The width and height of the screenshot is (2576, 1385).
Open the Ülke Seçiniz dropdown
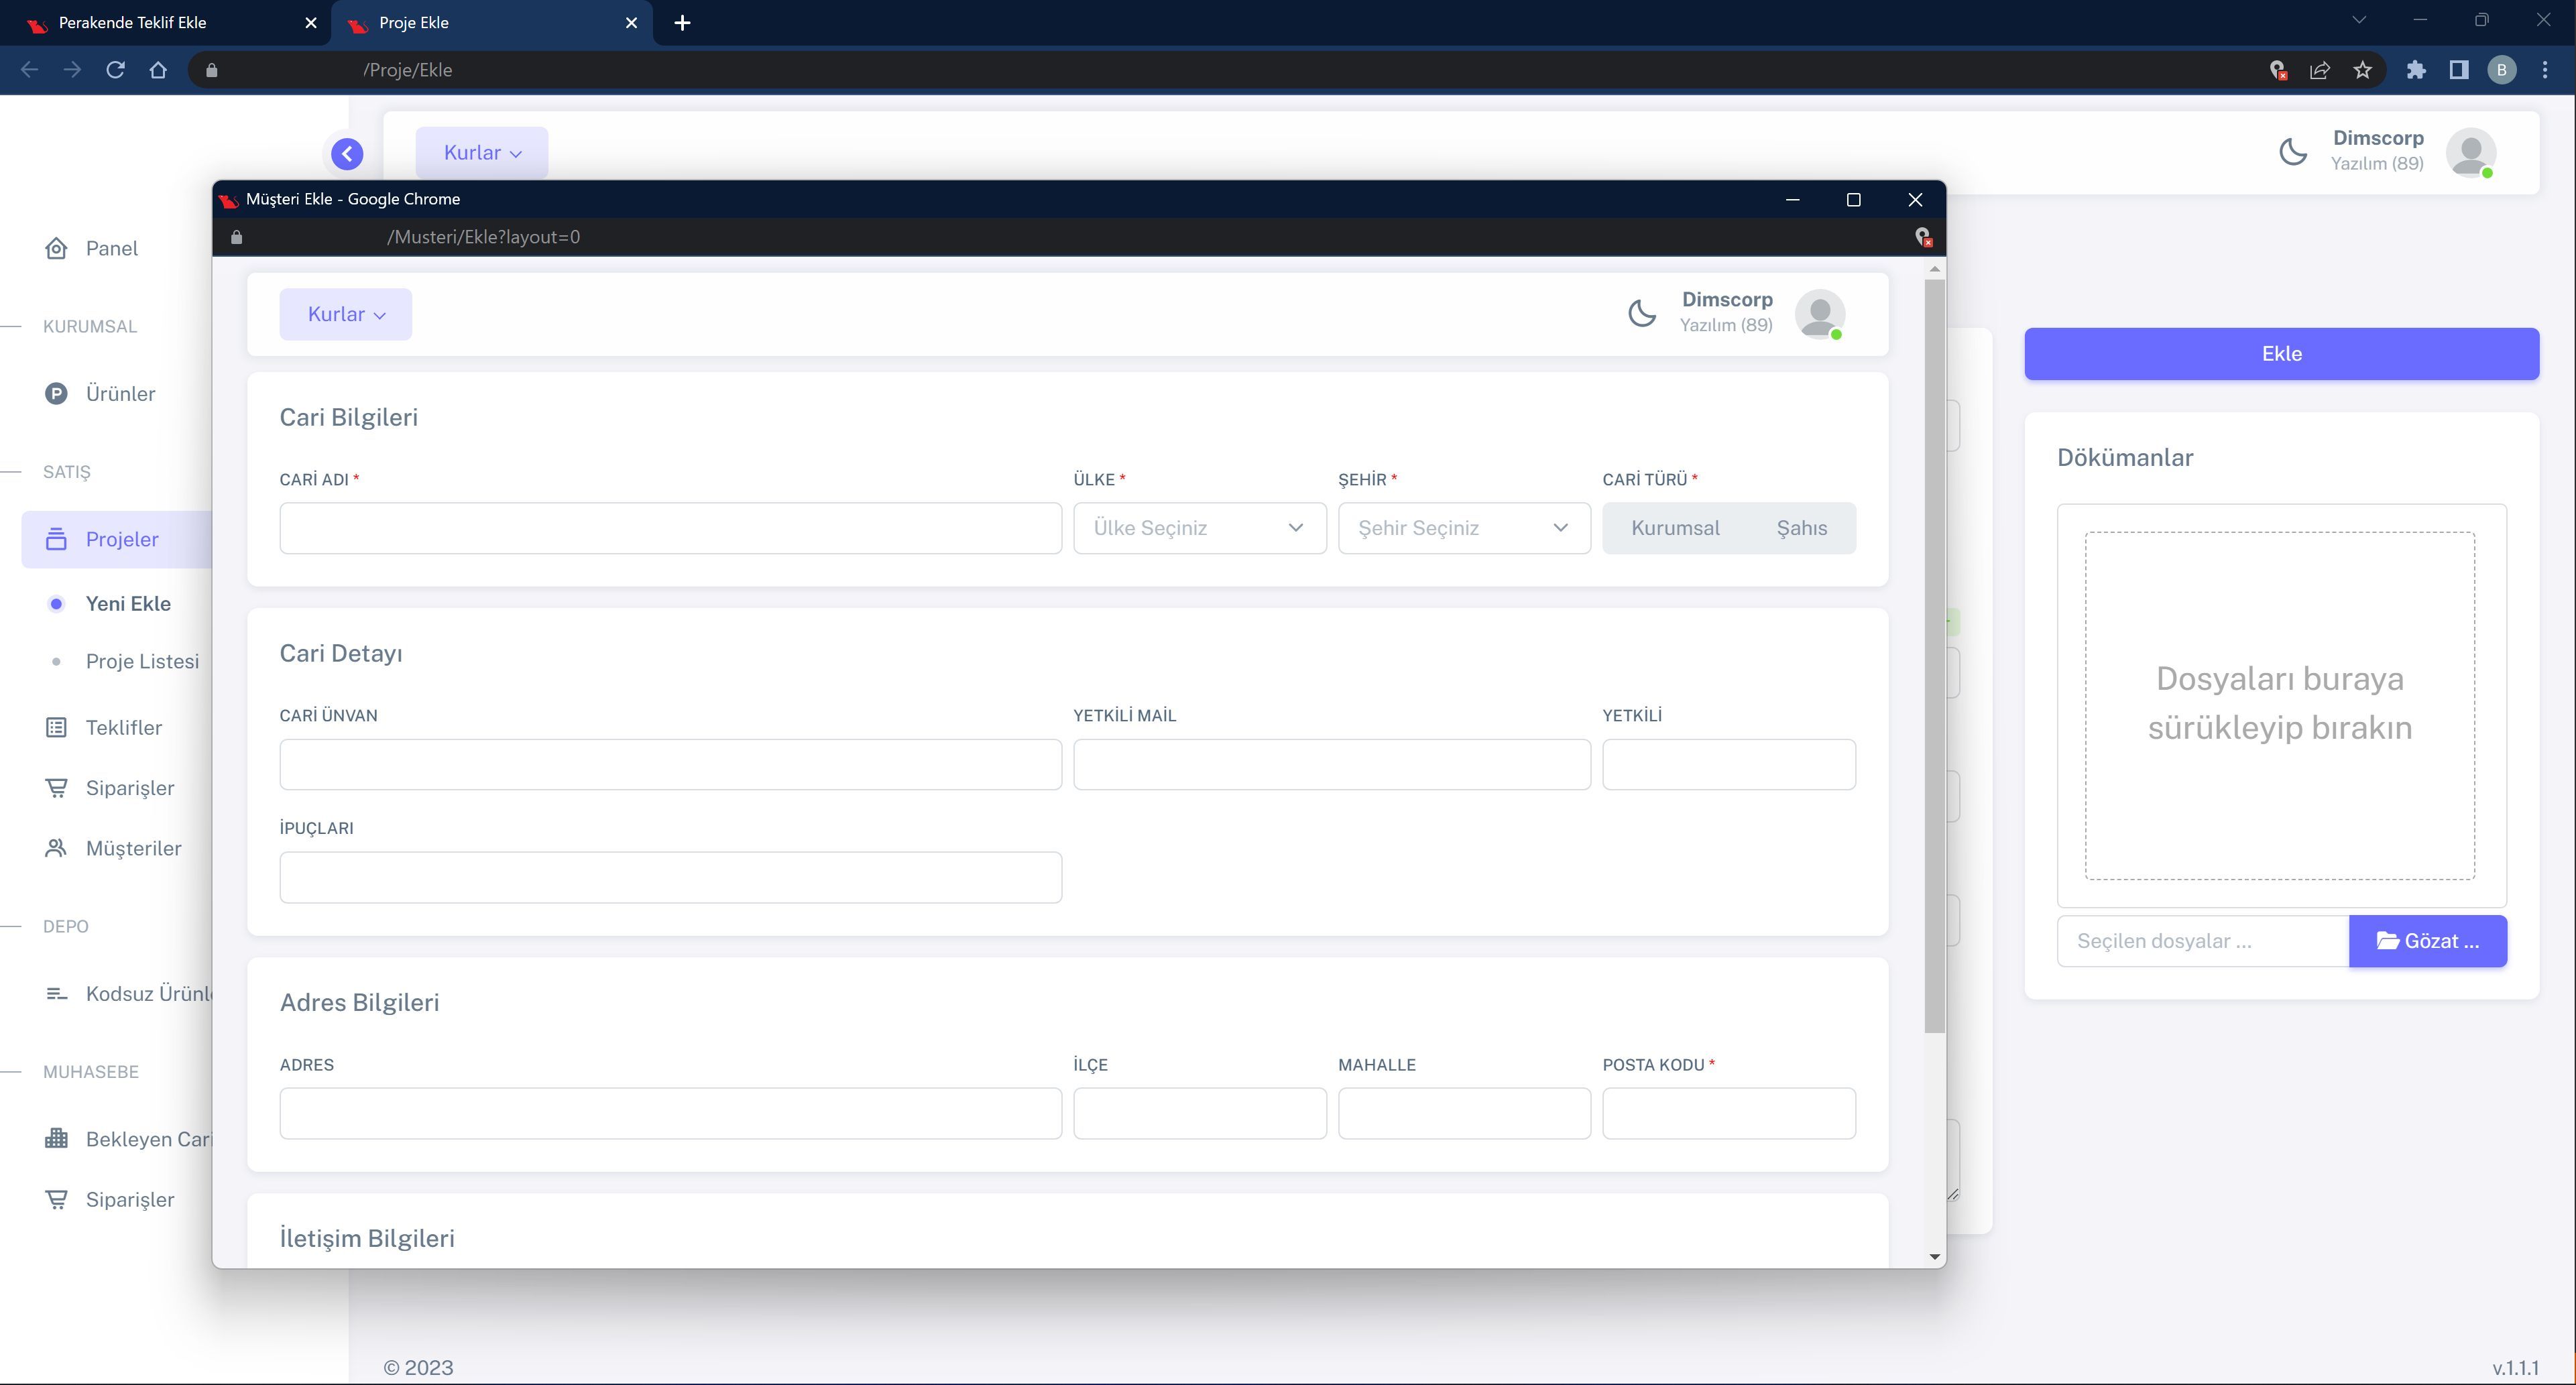click(1199, 528)
